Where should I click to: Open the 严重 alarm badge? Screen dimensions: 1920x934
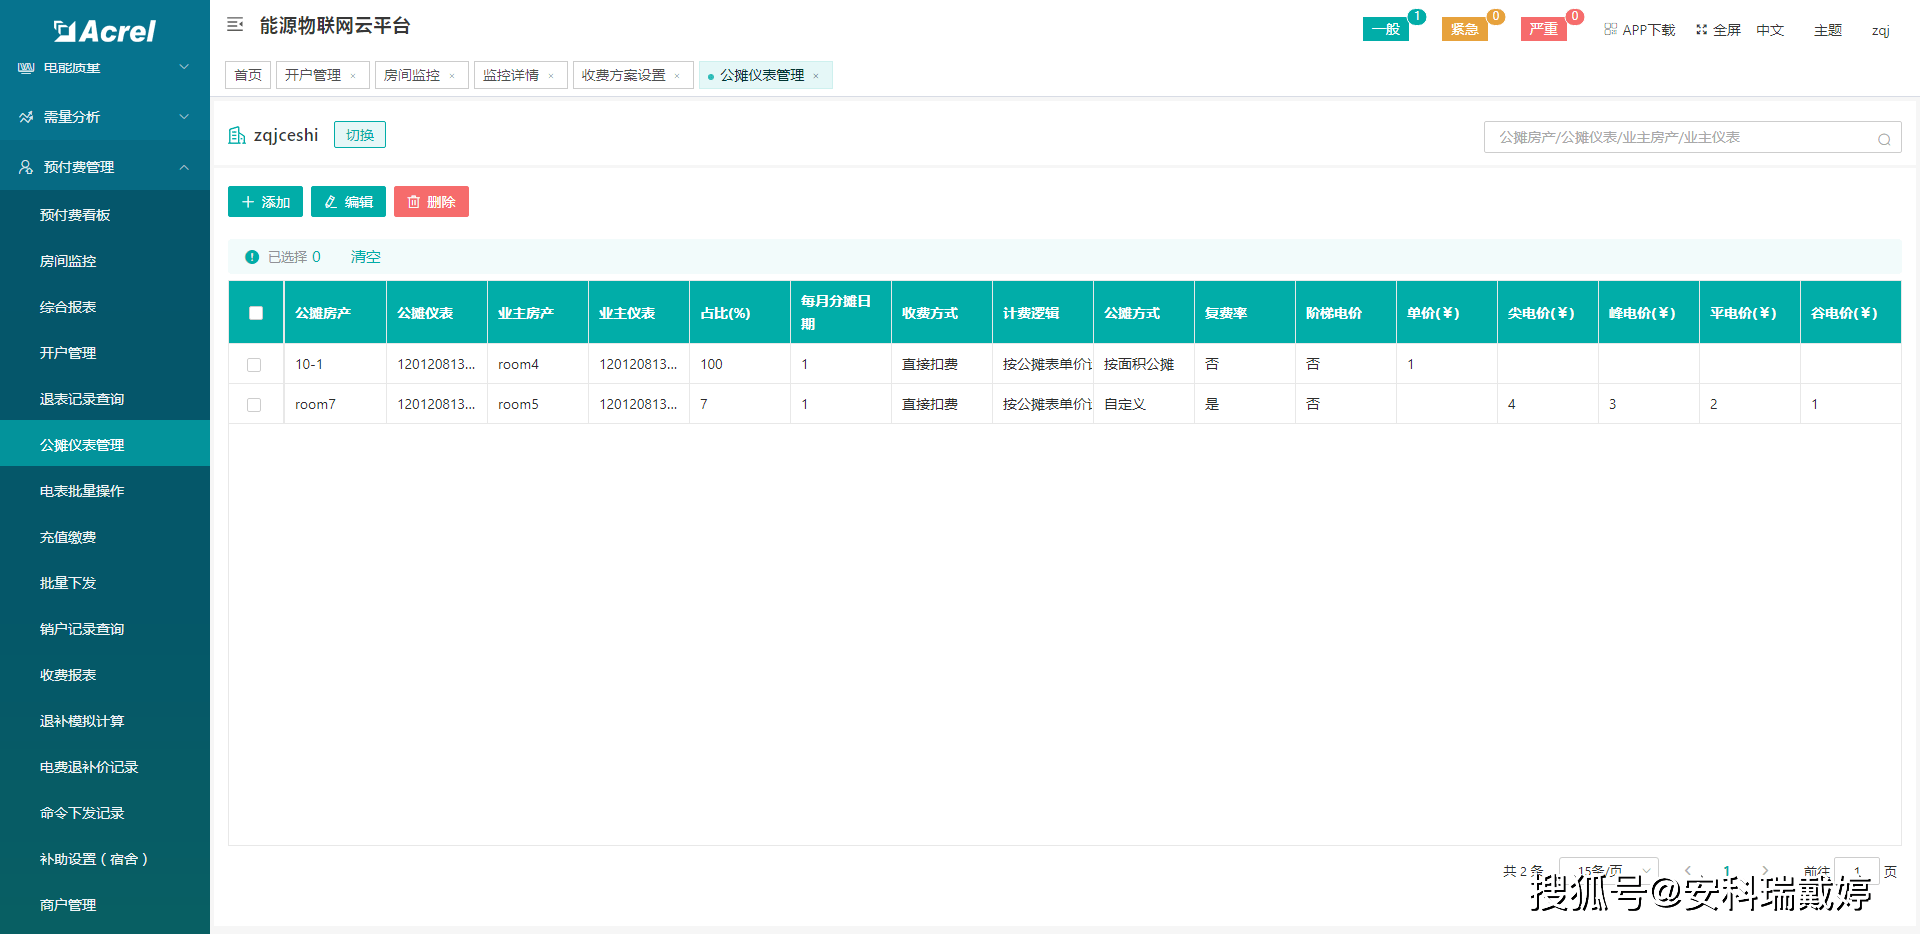1544,29
